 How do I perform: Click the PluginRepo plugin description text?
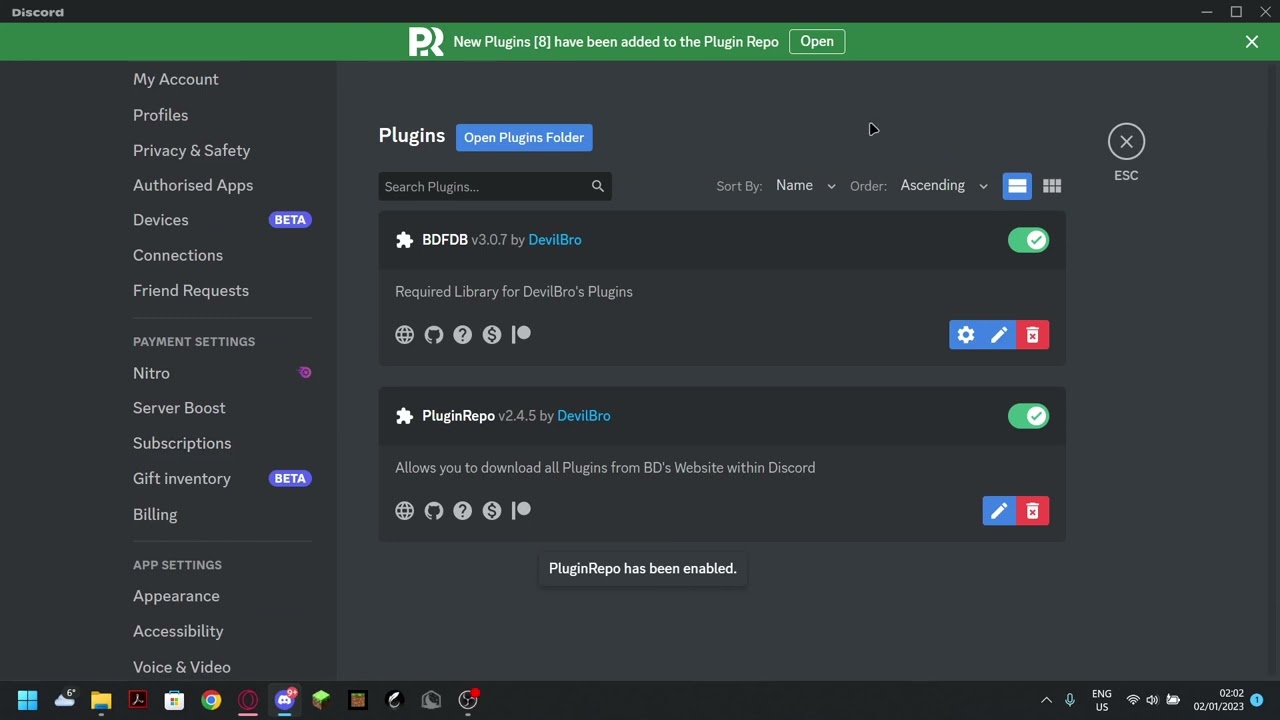tap(605, 468)
